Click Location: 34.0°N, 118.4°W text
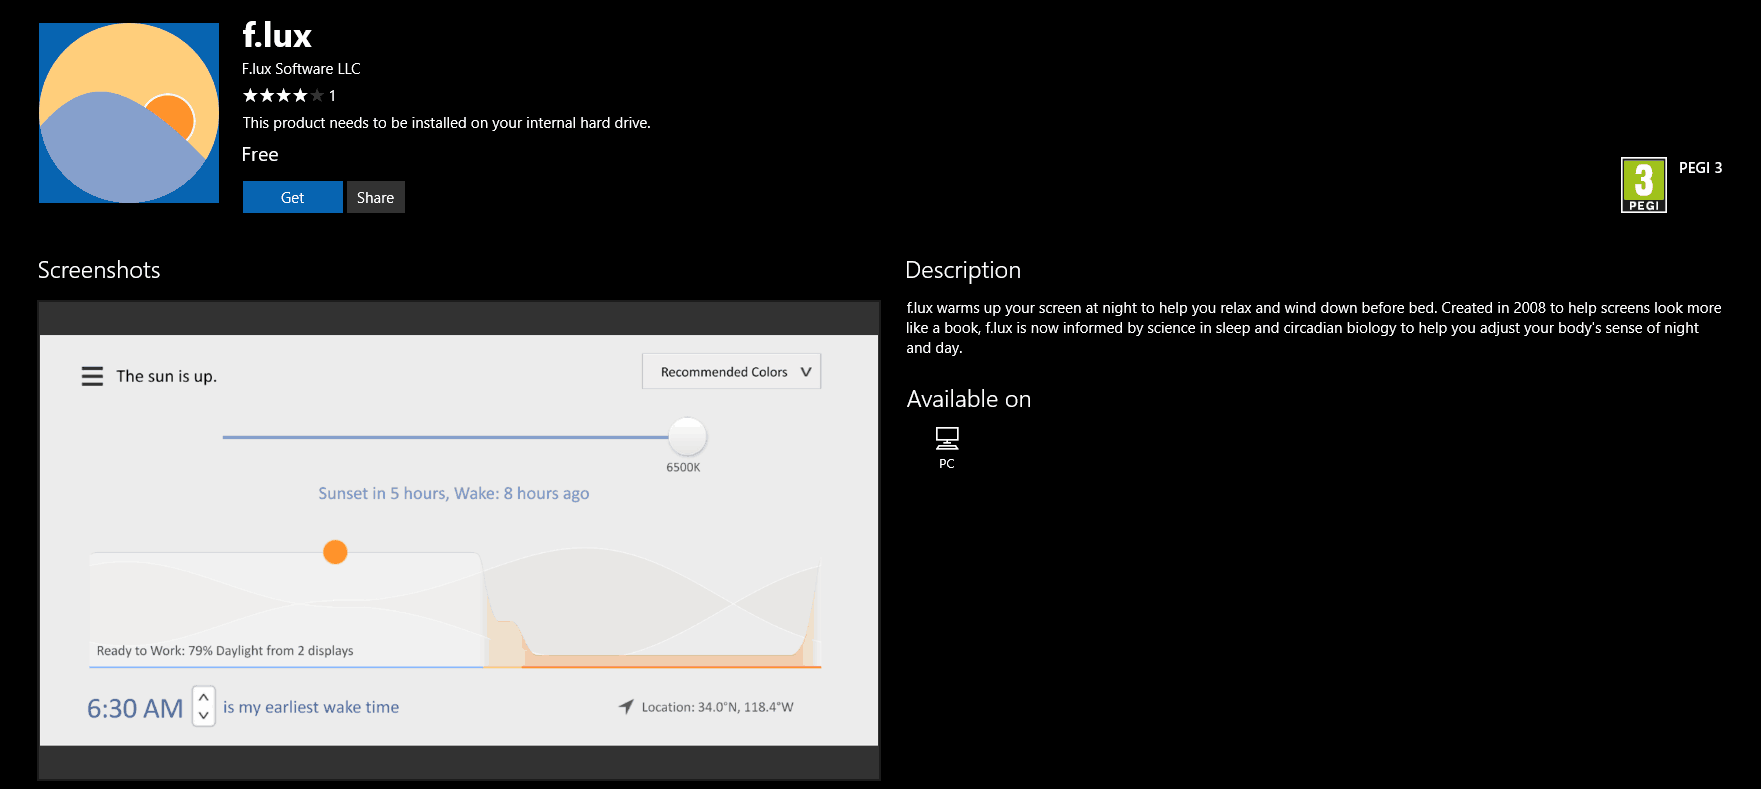Image resolution: width=1761 pixels, height=789 pixels. (x=717, y=707)
